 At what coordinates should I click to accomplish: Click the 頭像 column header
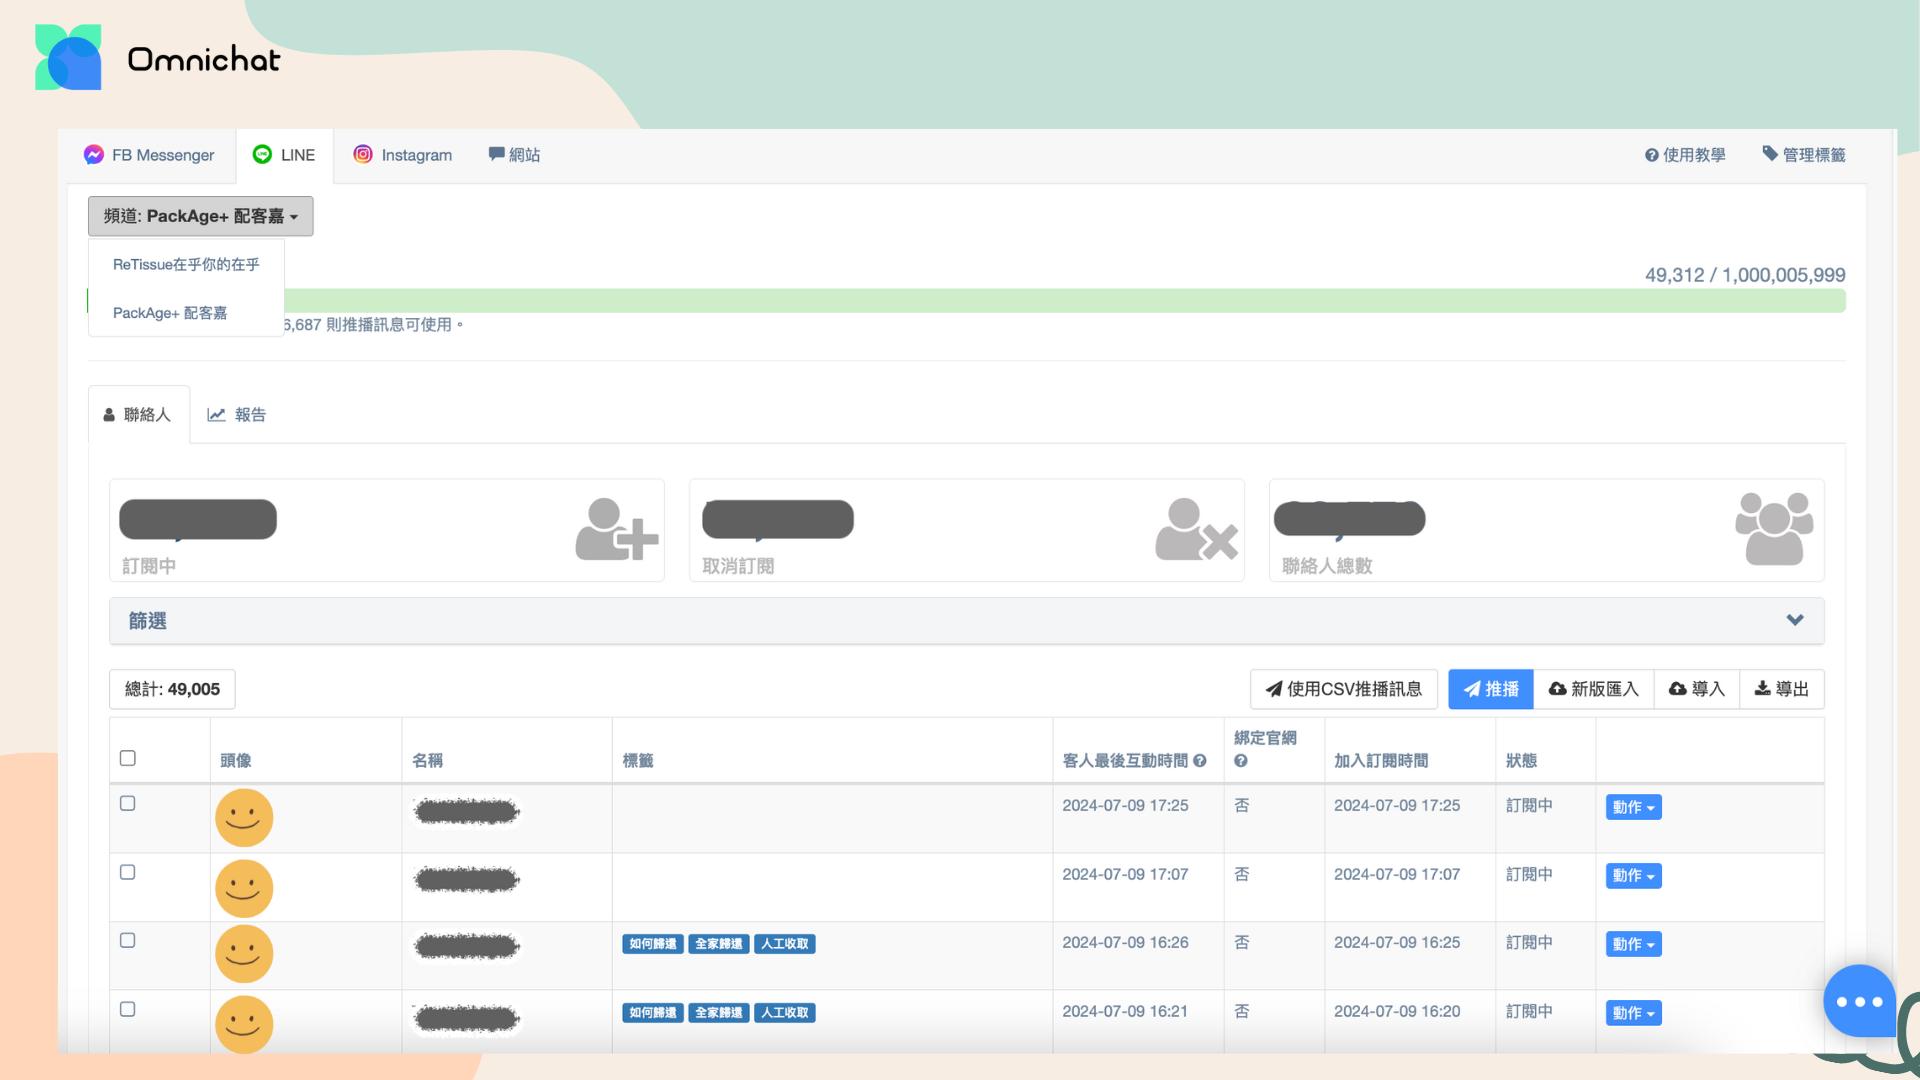[236, 761]
